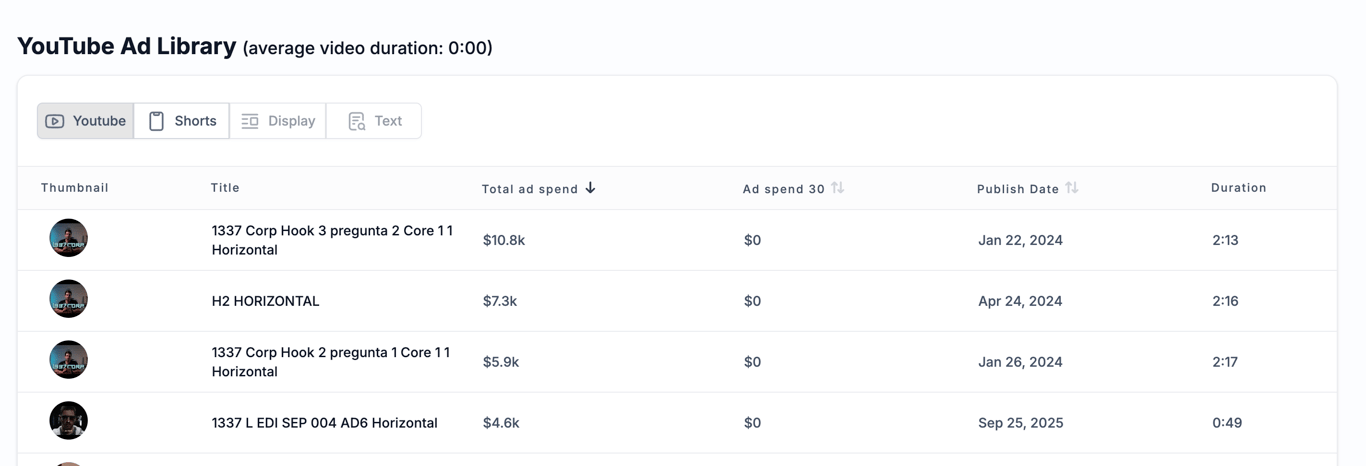This screenshot has height=466, width=1366.
Task: Sort by Total ad spend arrow
Action: [591, 188]
